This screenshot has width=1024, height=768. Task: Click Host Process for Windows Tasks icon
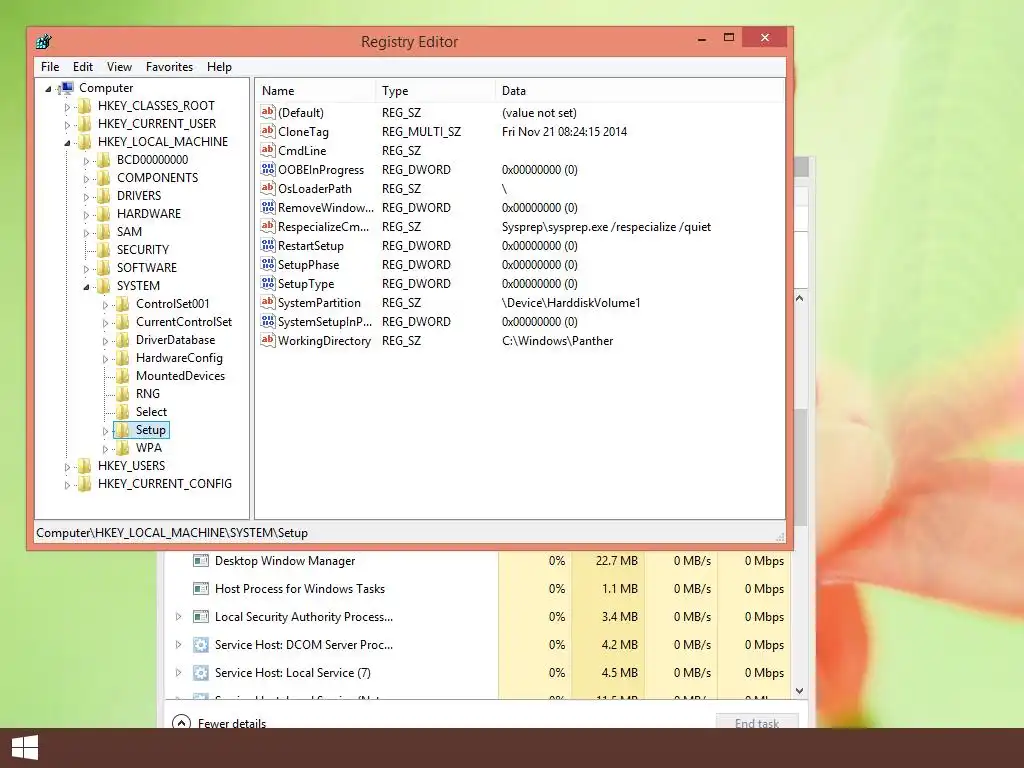click(200, 588)
